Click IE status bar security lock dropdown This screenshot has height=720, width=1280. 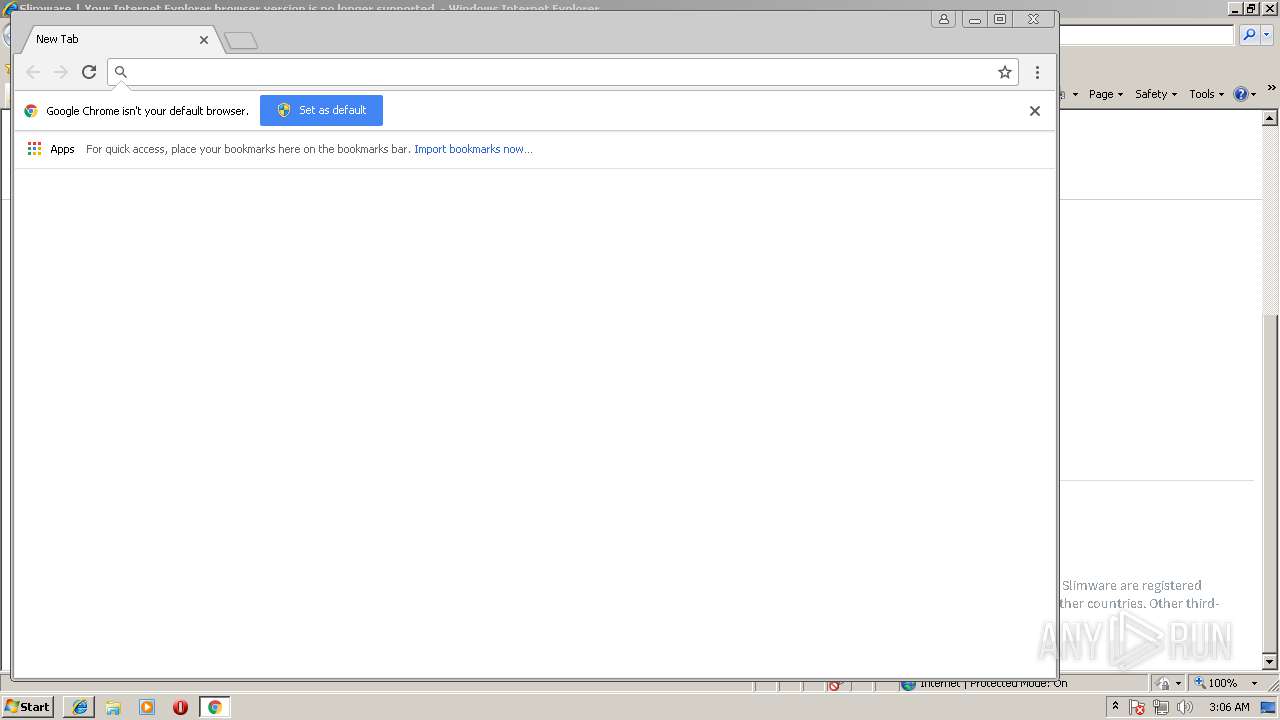1169,683
